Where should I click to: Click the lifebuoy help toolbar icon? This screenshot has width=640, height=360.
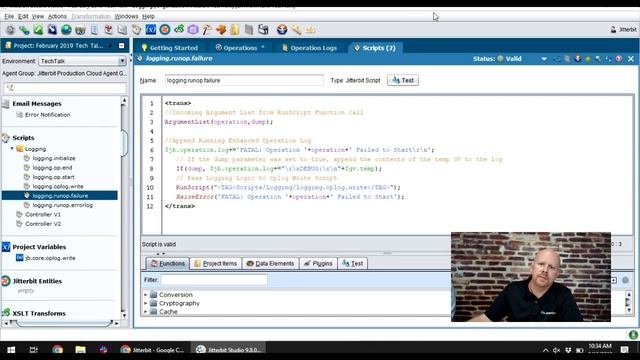(282, 30)
